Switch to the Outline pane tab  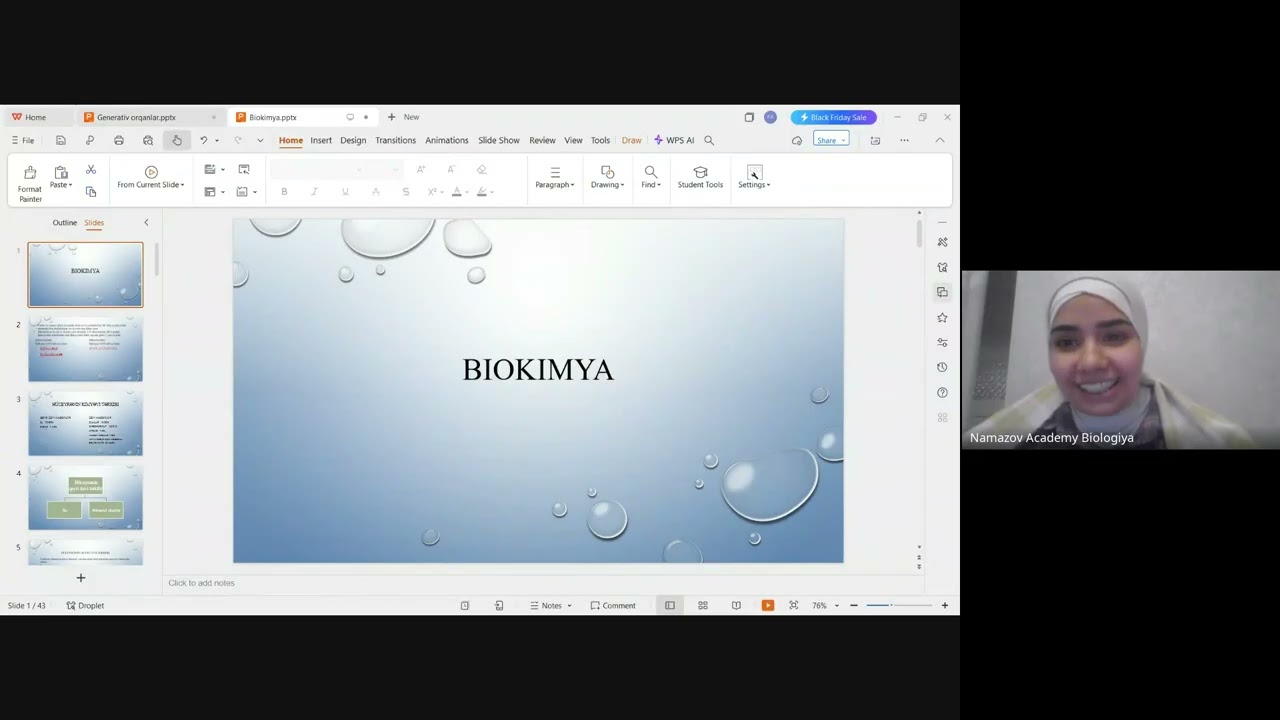[65, 223]
